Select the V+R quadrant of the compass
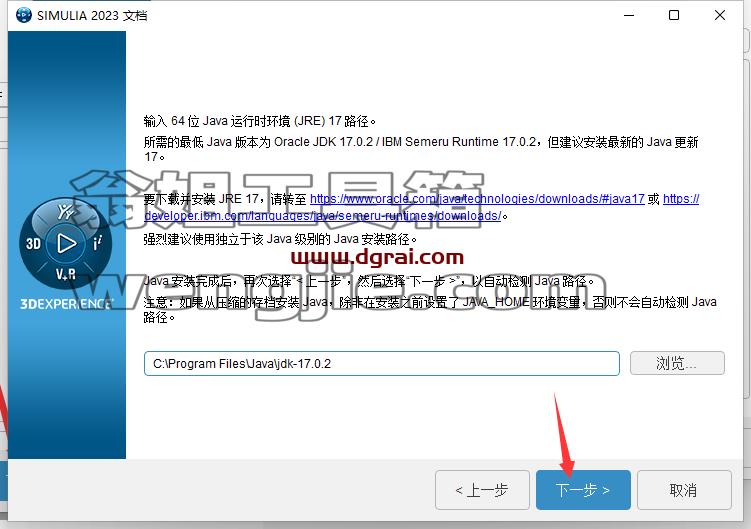 click(x=66, y=274)
